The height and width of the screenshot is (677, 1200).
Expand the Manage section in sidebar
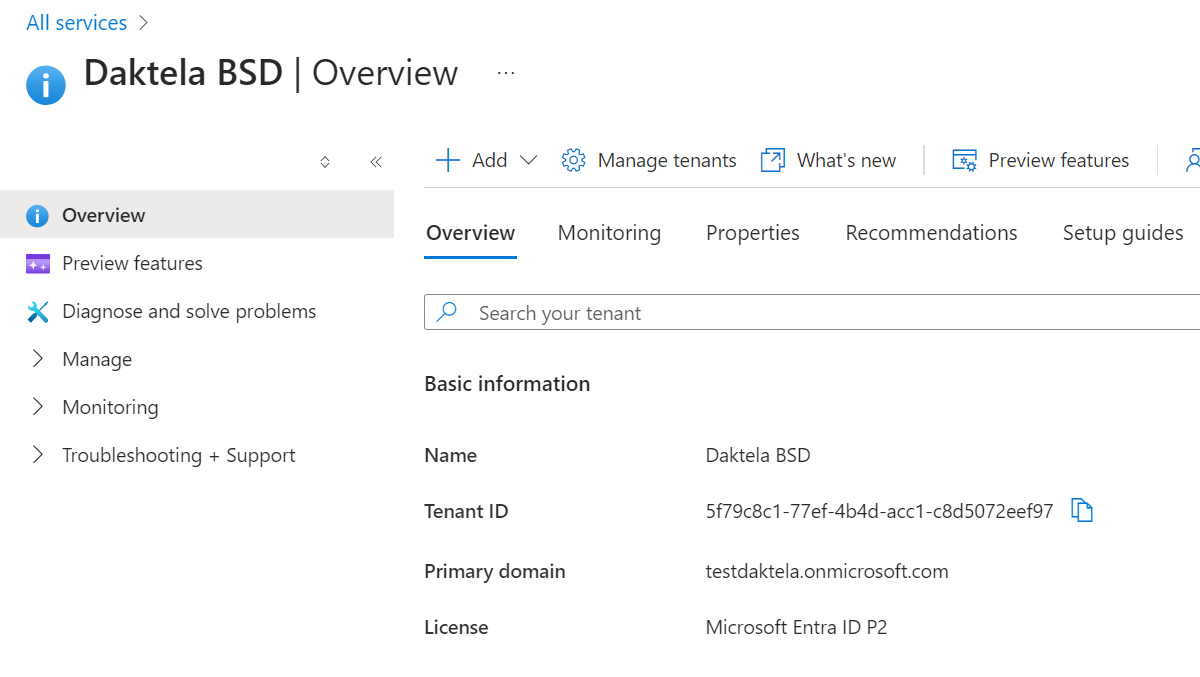(38, 359)
